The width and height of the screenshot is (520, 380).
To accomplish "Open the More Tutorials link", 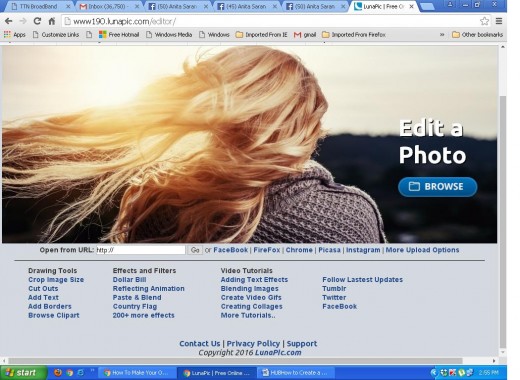I will point(248,315).
